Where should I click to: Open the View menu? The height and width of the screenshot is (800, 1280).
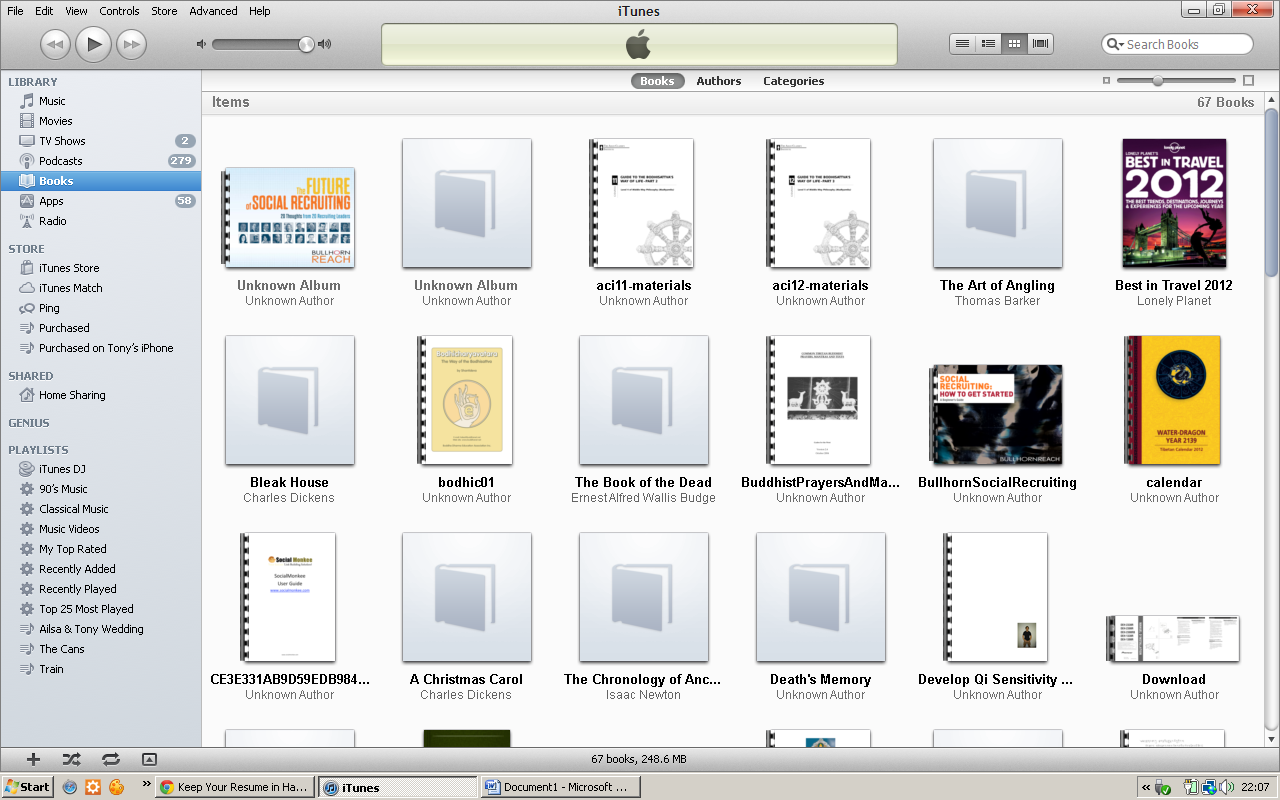(x=76, y=11)
